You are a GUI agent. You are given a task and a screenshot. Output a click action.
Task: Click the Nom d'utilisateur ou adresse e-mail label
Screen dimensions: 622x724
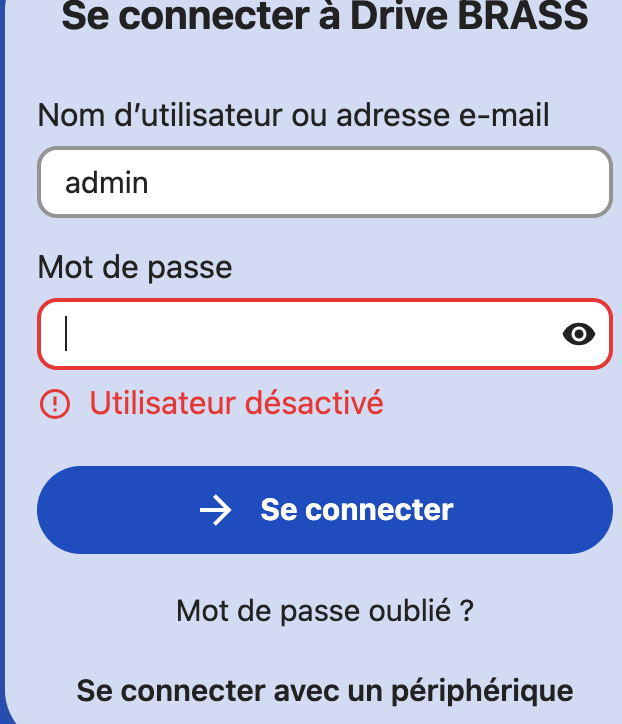pos(294,115)
